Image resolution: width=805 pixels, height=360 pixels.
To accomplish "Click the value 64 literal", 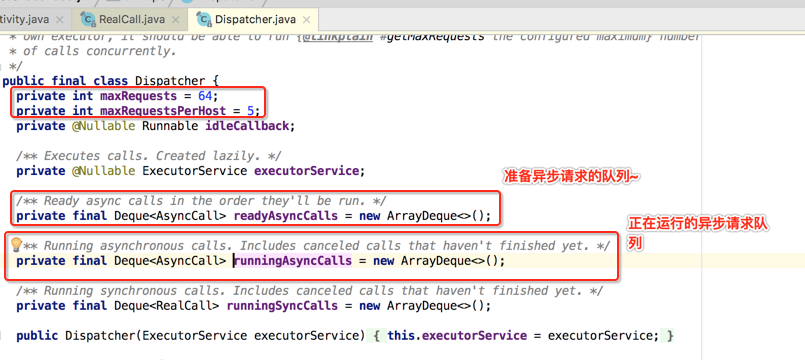I will click(x=205, y=96).
